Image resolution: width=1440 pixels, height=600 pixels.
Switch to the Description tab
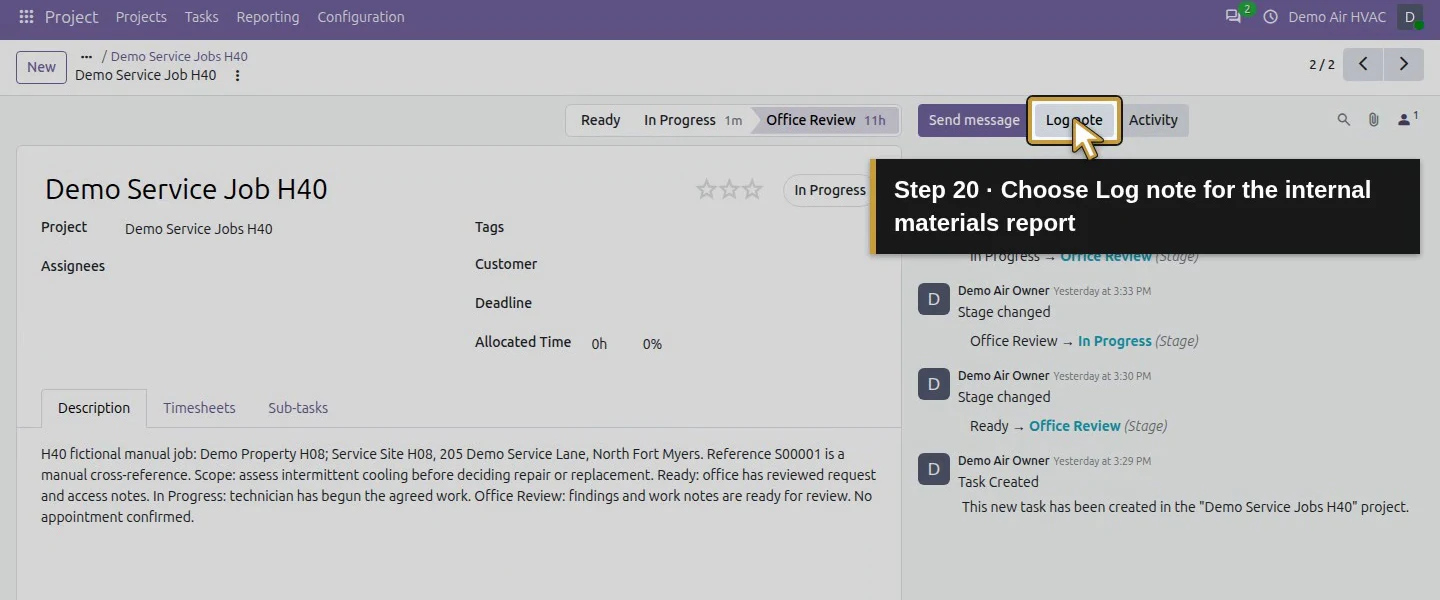click(x=94, y=408)
